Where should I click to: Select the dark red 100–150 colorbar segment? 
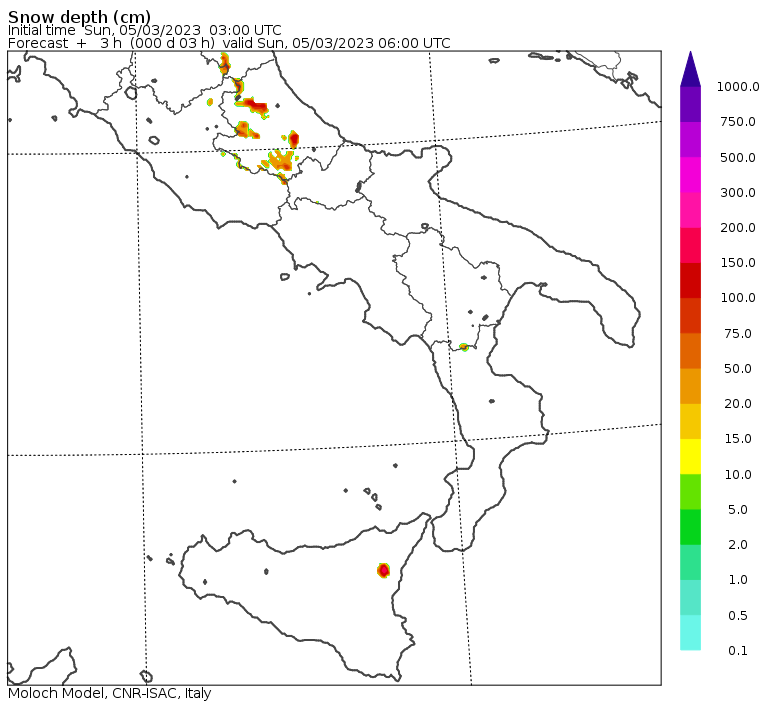coord(690,280)
